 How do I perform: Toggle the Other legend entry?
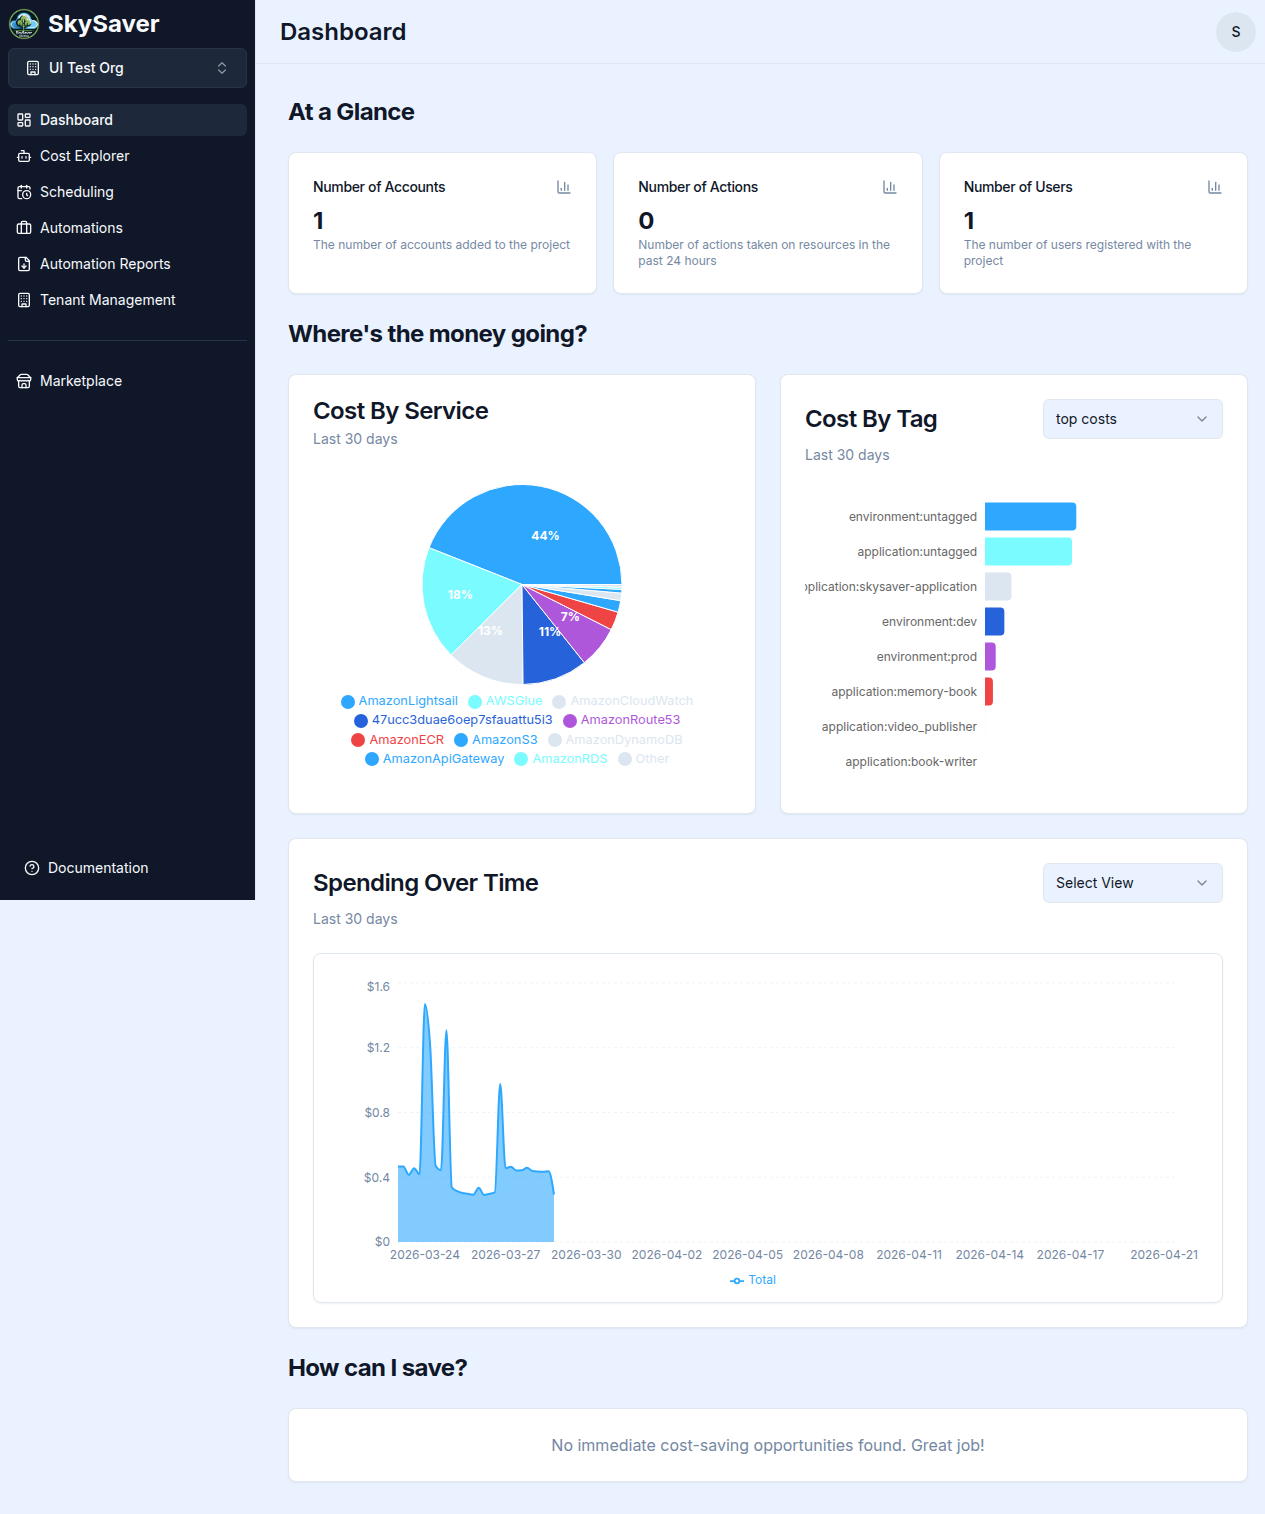point(644,759)
